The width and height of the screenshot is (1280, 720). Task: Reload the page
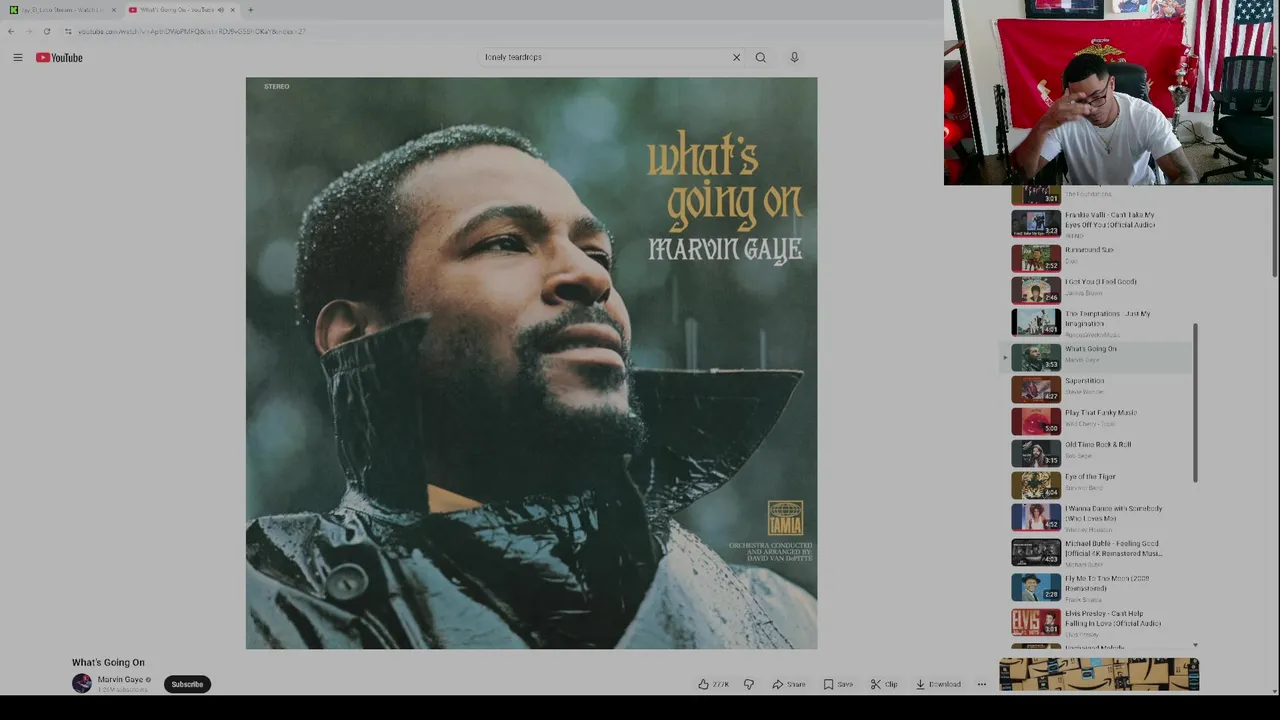click(x=46, y=31)
